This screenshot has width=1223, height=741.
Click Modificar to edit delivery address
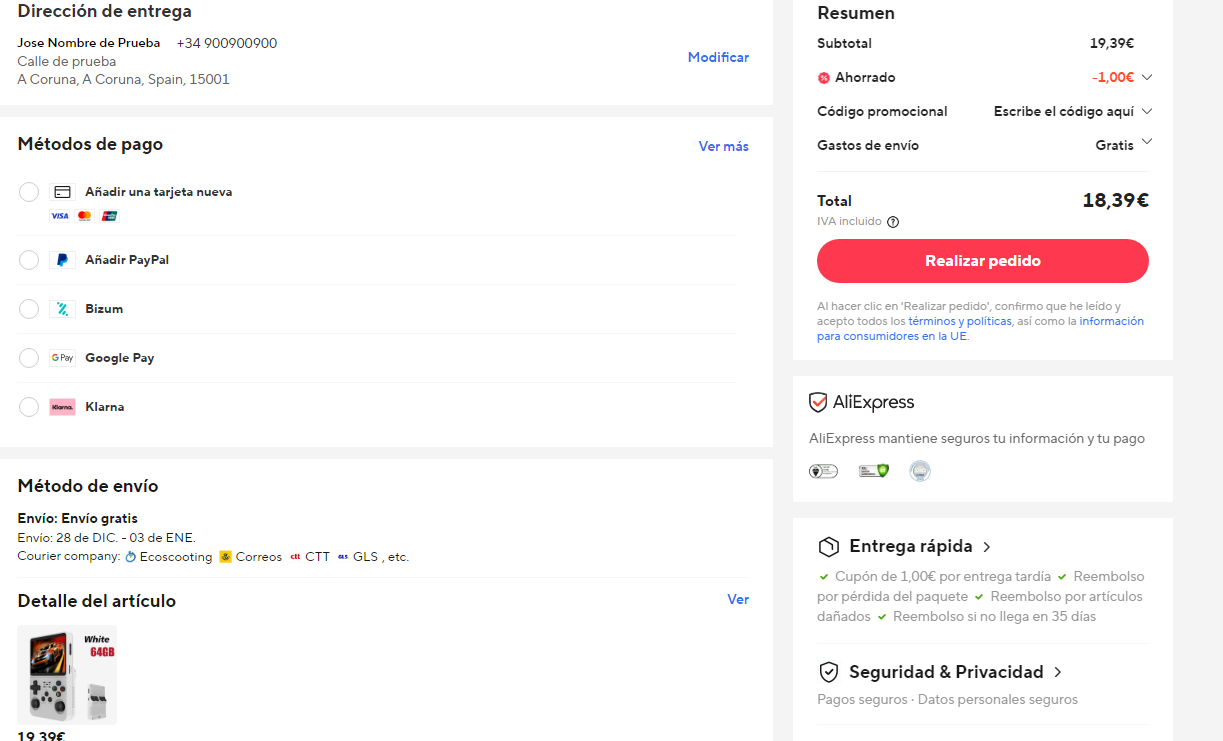pos(718,58)
